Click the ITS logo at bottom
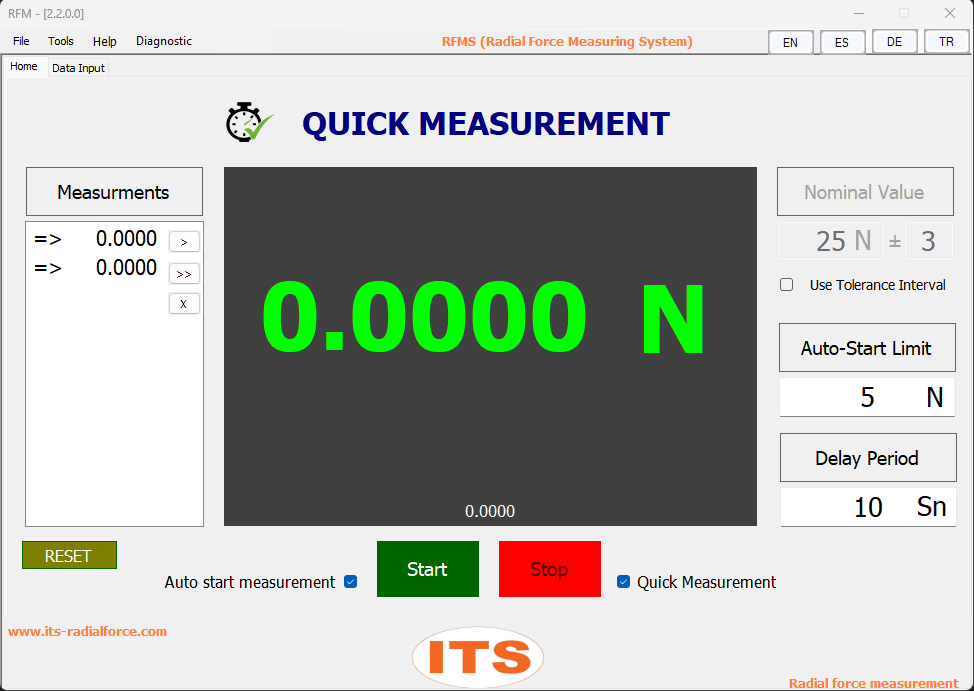The height and width of the screenshot is (691, 974). click(x=478, y=657)
